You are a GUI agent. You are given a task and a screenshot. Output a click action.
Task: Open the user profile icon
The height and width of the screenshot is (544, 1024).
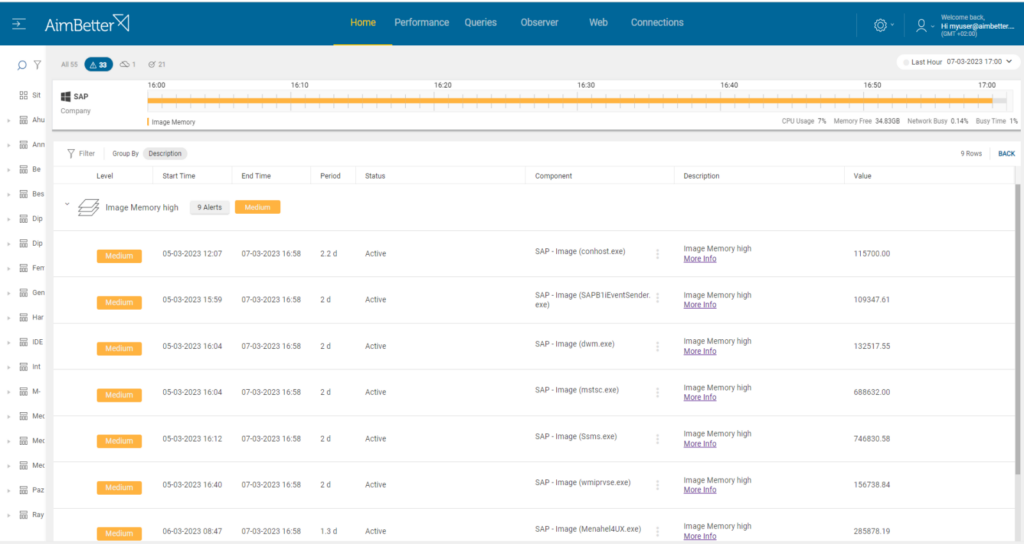921,25
